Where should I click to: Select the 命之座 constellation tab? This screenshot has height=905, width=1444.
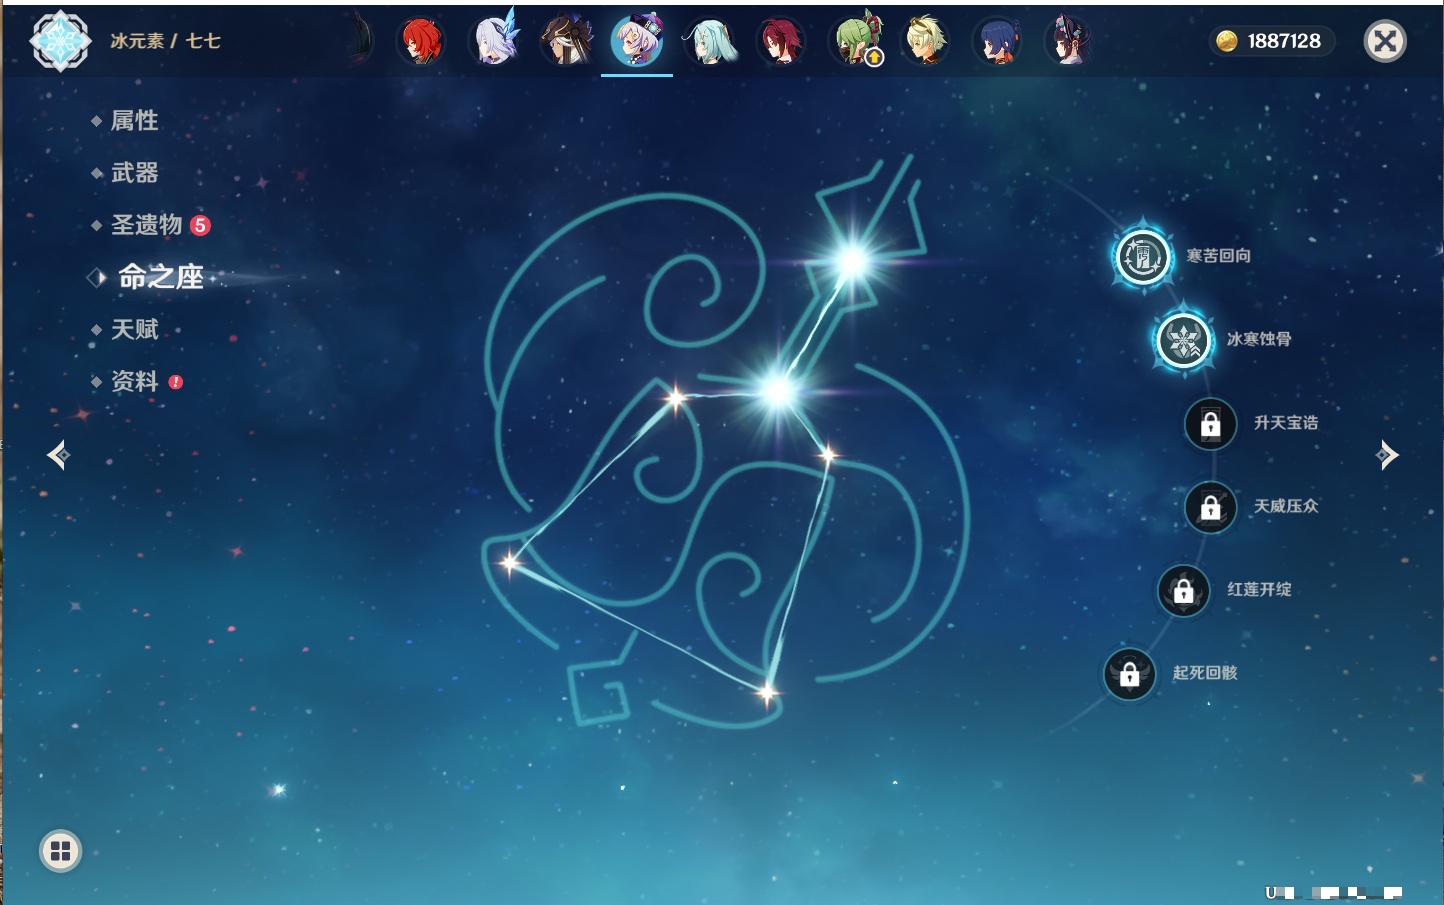160,277
